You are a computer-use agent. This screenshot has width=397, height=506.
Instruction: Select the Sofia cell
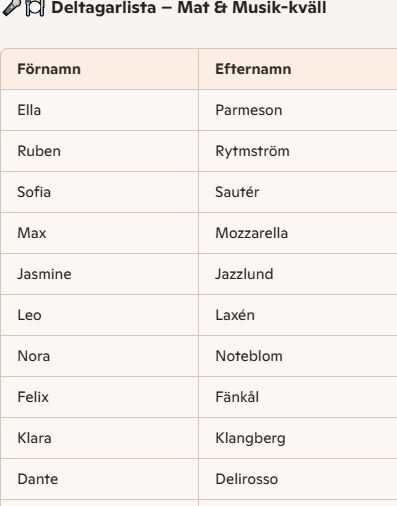pos(99,192)
